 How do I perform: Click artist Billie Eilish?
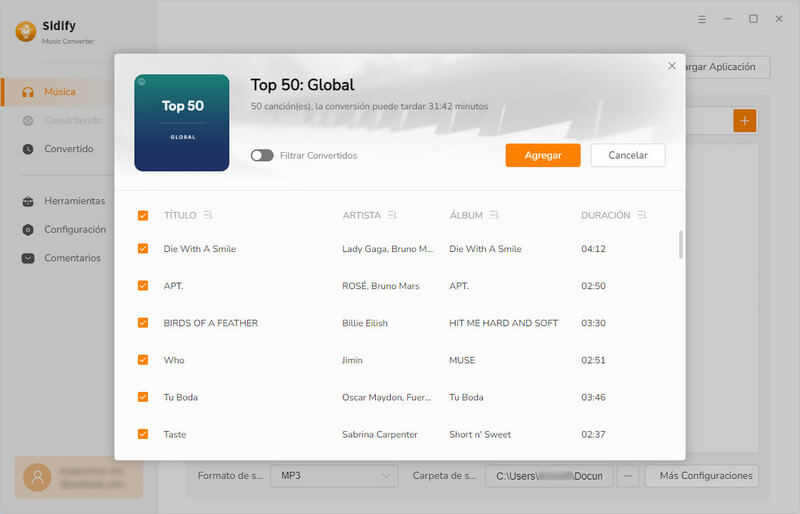point(365,323)
